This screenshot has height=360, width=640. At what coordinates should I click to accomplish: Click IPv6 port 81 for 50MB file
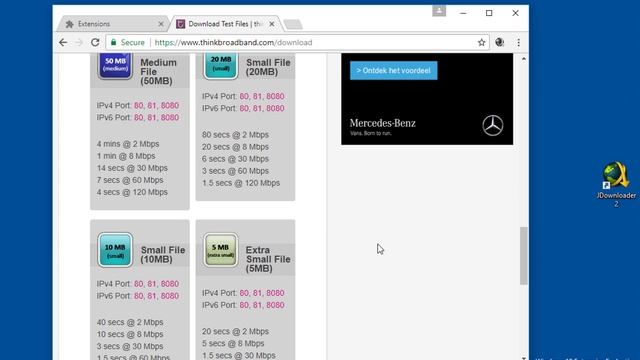pyautogui.click(x=152, y=118)
